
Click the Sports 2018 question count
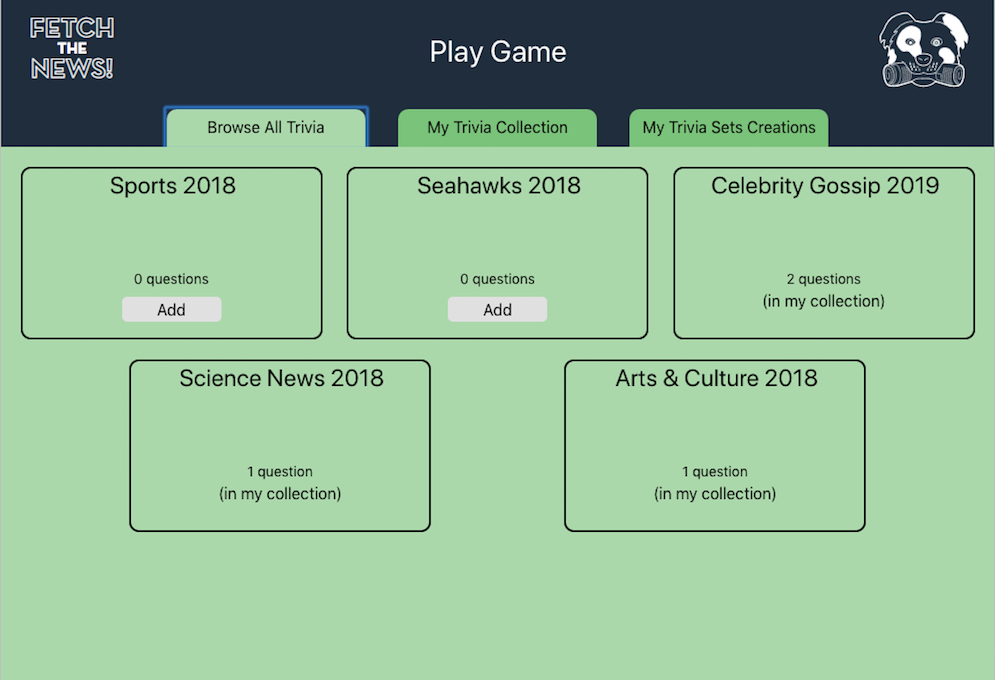(x=172, y=279)
